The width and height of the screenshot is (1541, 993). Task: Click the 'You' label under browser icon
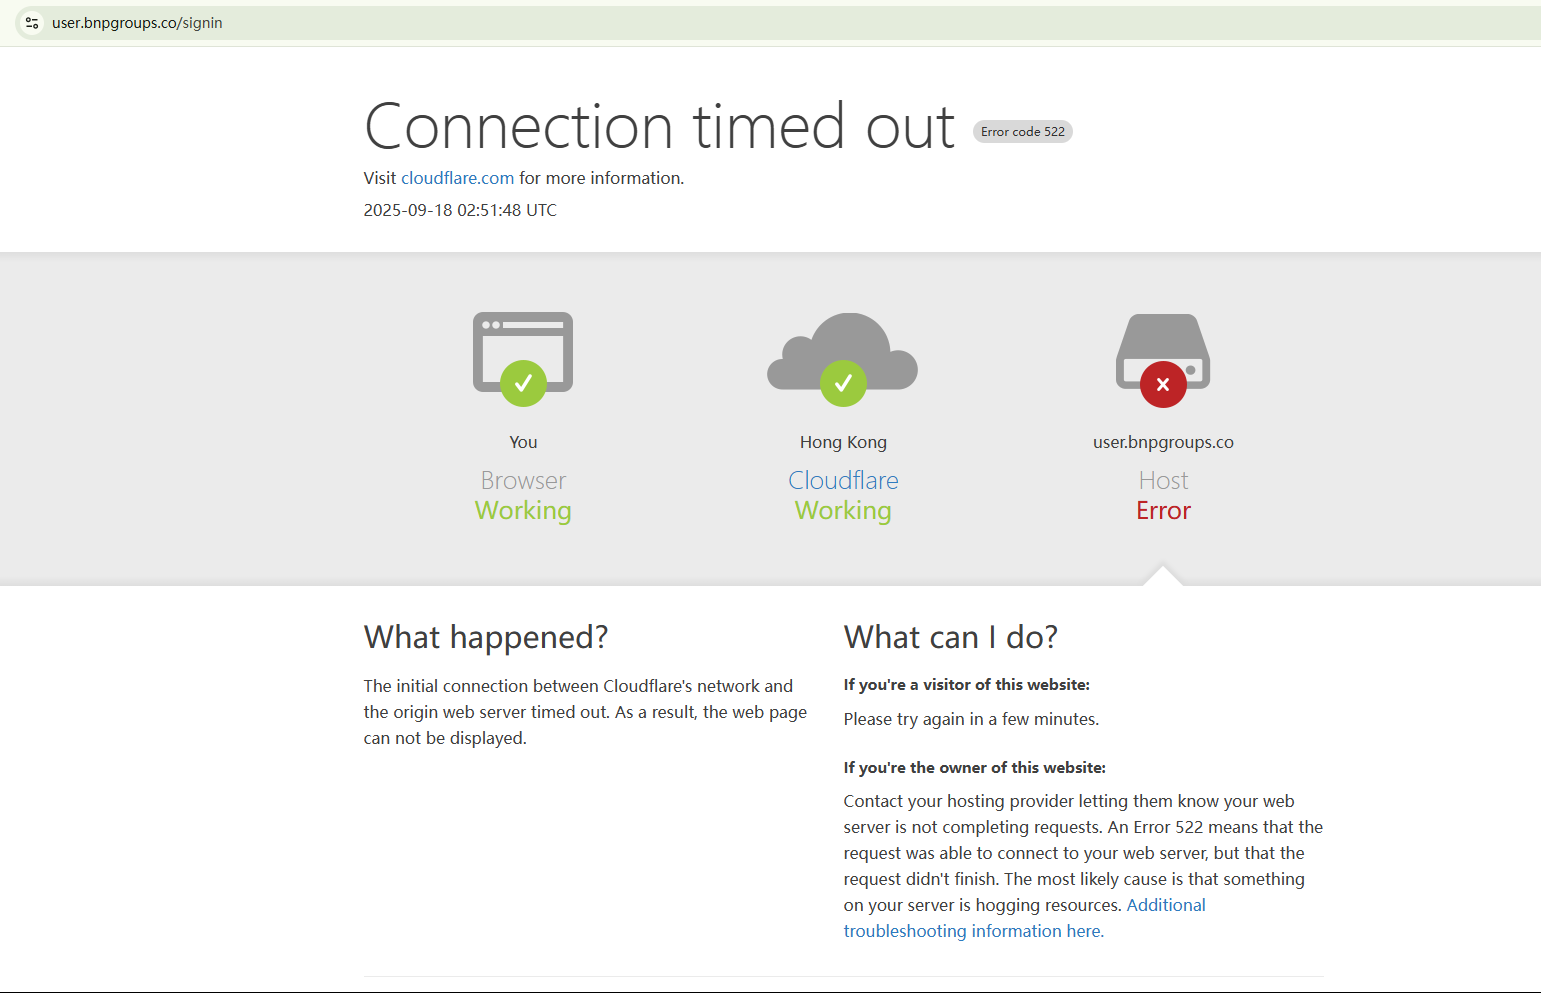(x=523, y=442)
